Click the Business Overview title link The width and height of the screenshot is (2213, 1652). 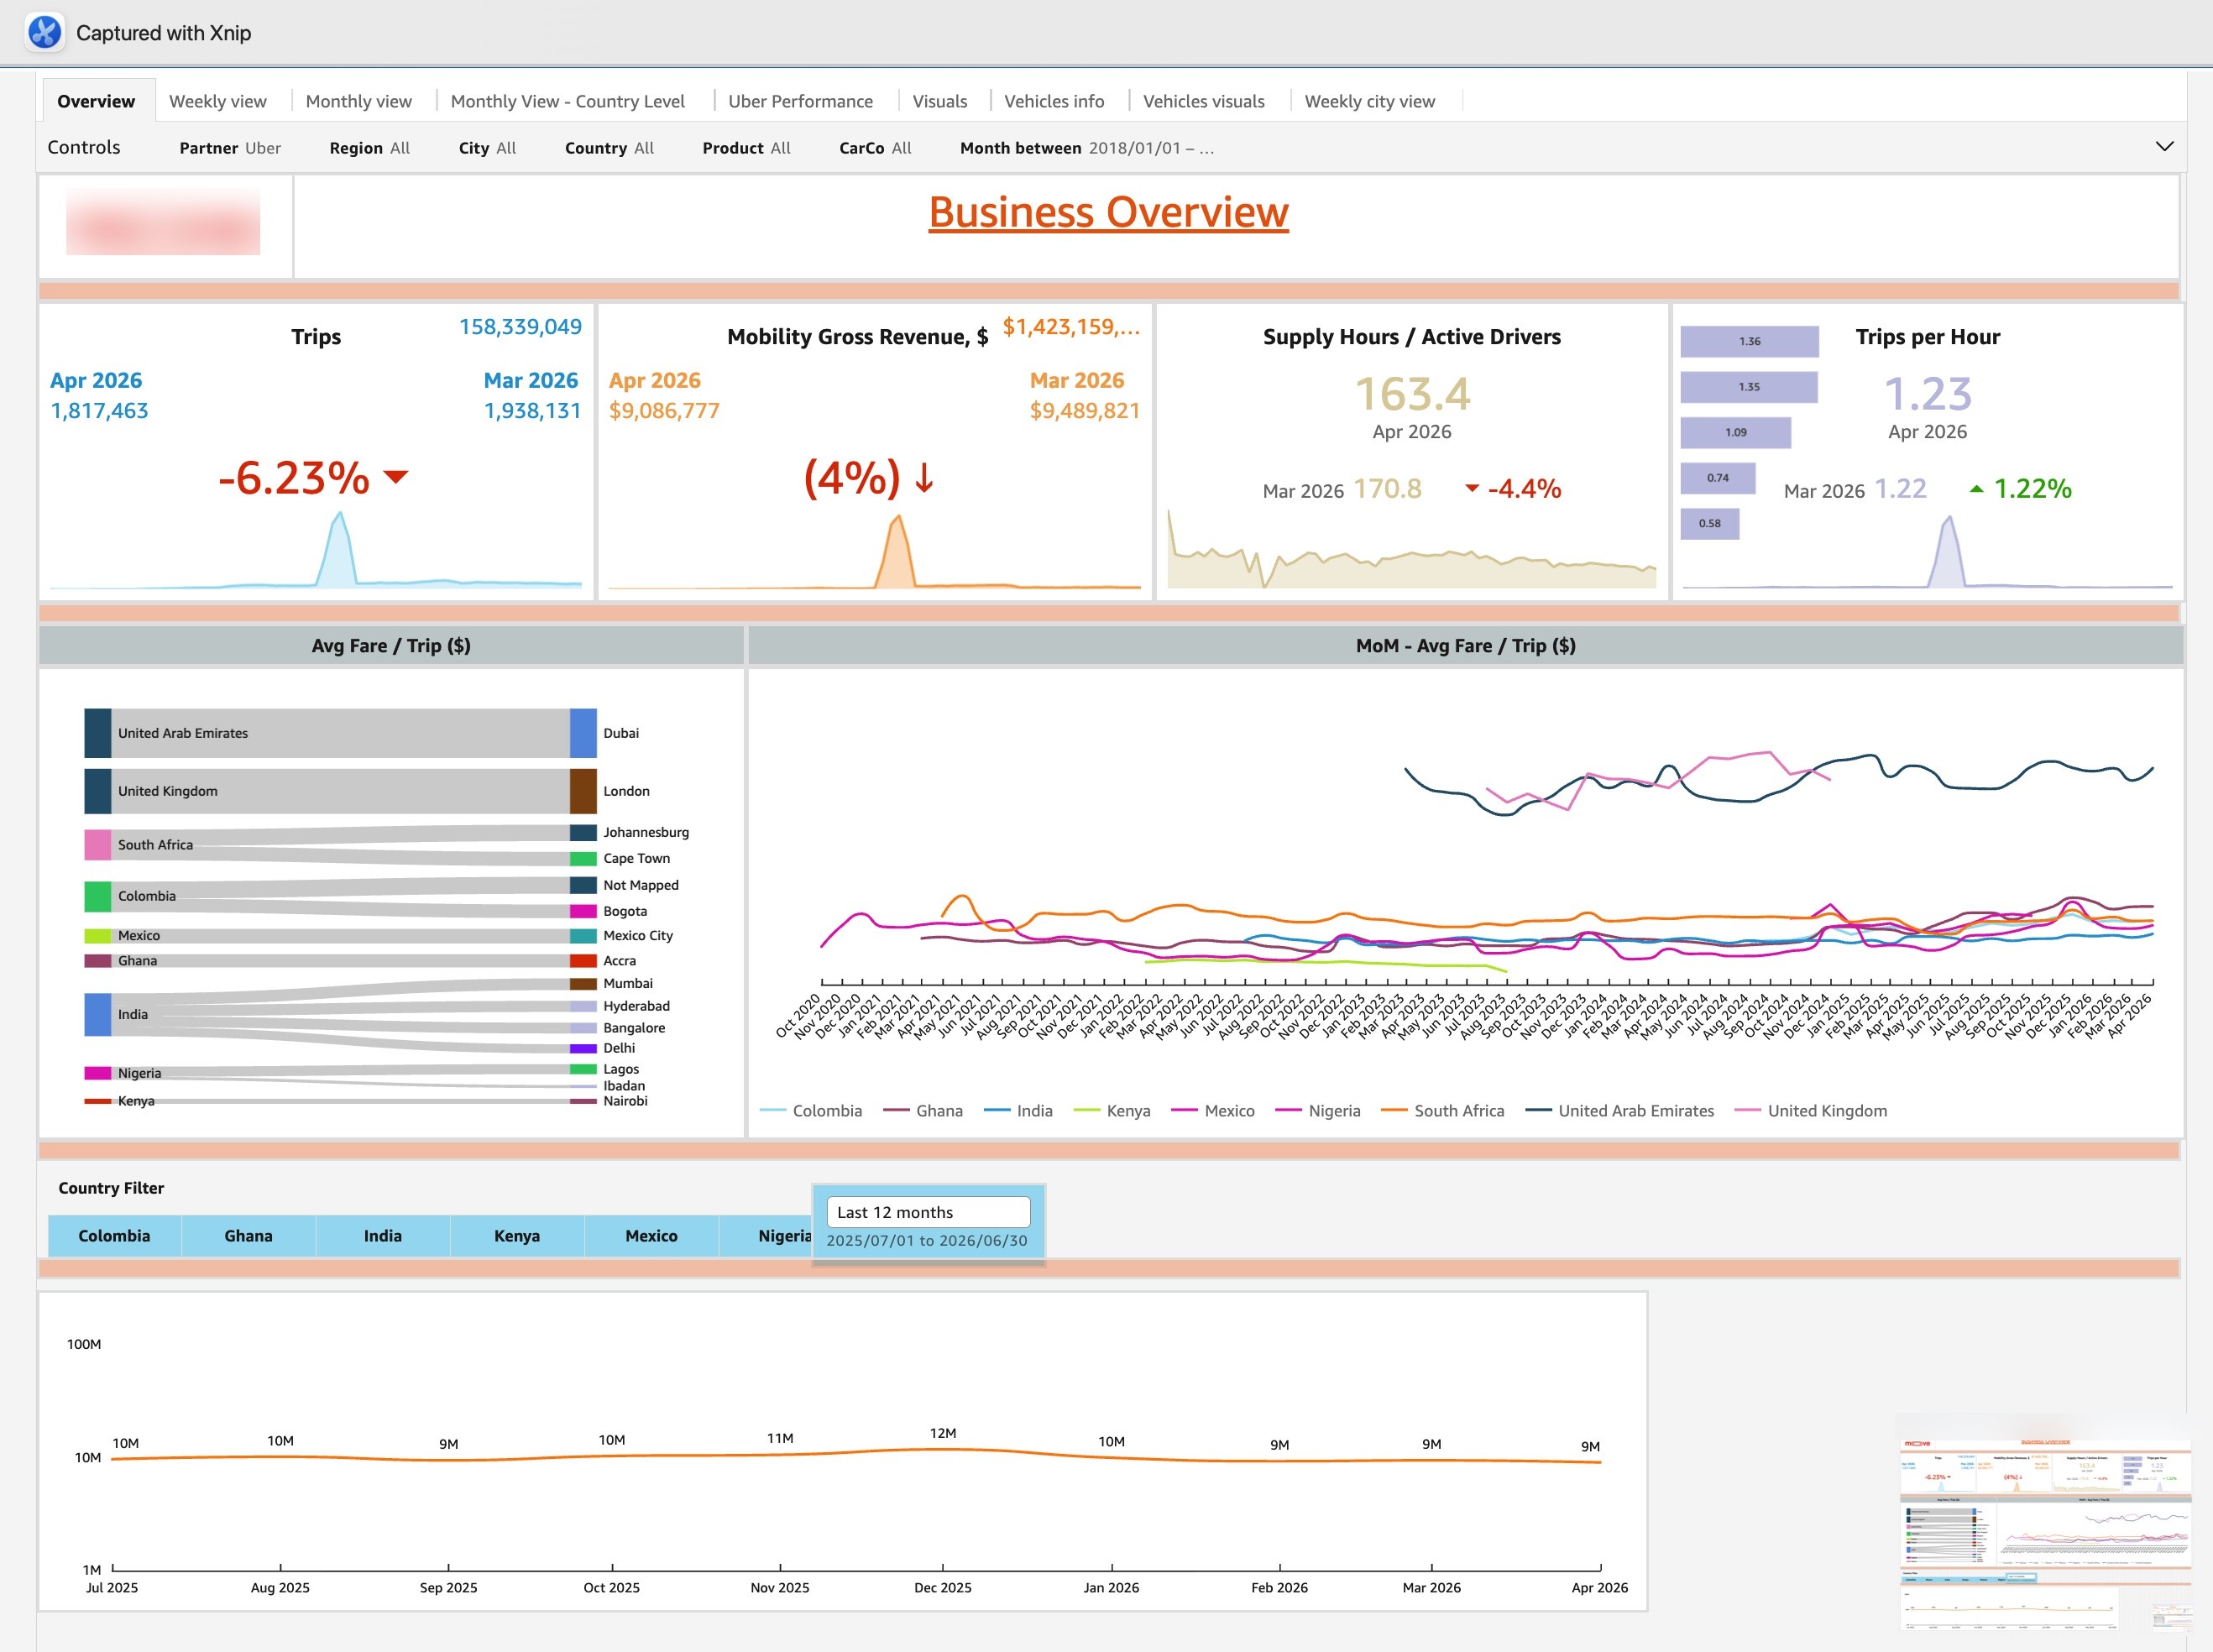point(1108,212)
